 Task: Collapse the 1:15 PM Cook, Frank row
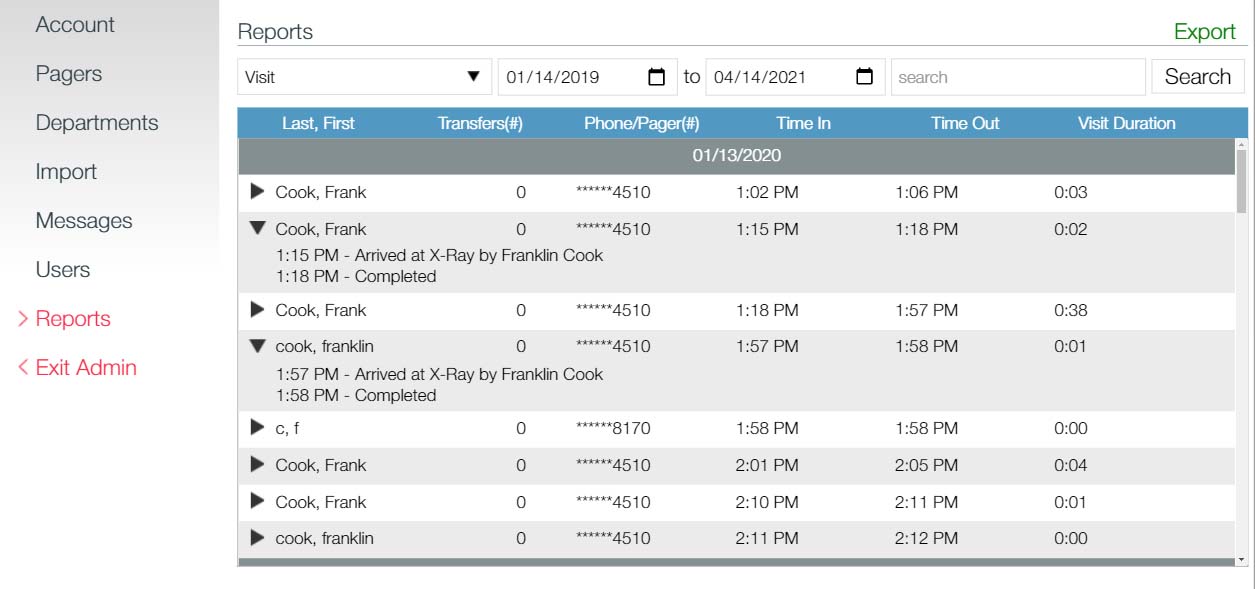[258, 228]
